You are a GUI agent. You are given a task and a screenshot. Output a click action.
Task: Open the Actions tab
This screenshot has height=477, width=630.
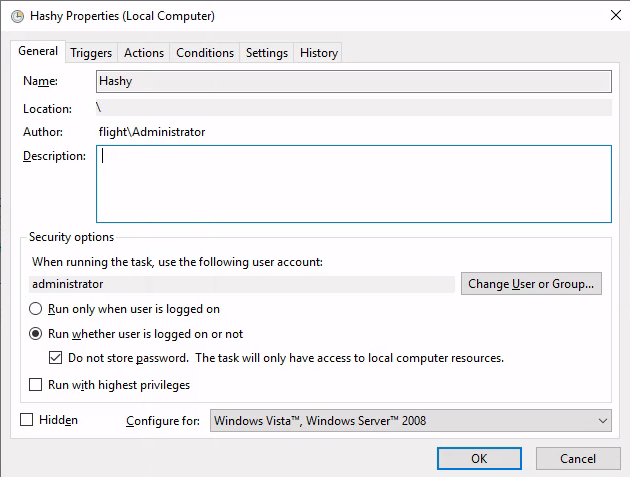point(144,53)
